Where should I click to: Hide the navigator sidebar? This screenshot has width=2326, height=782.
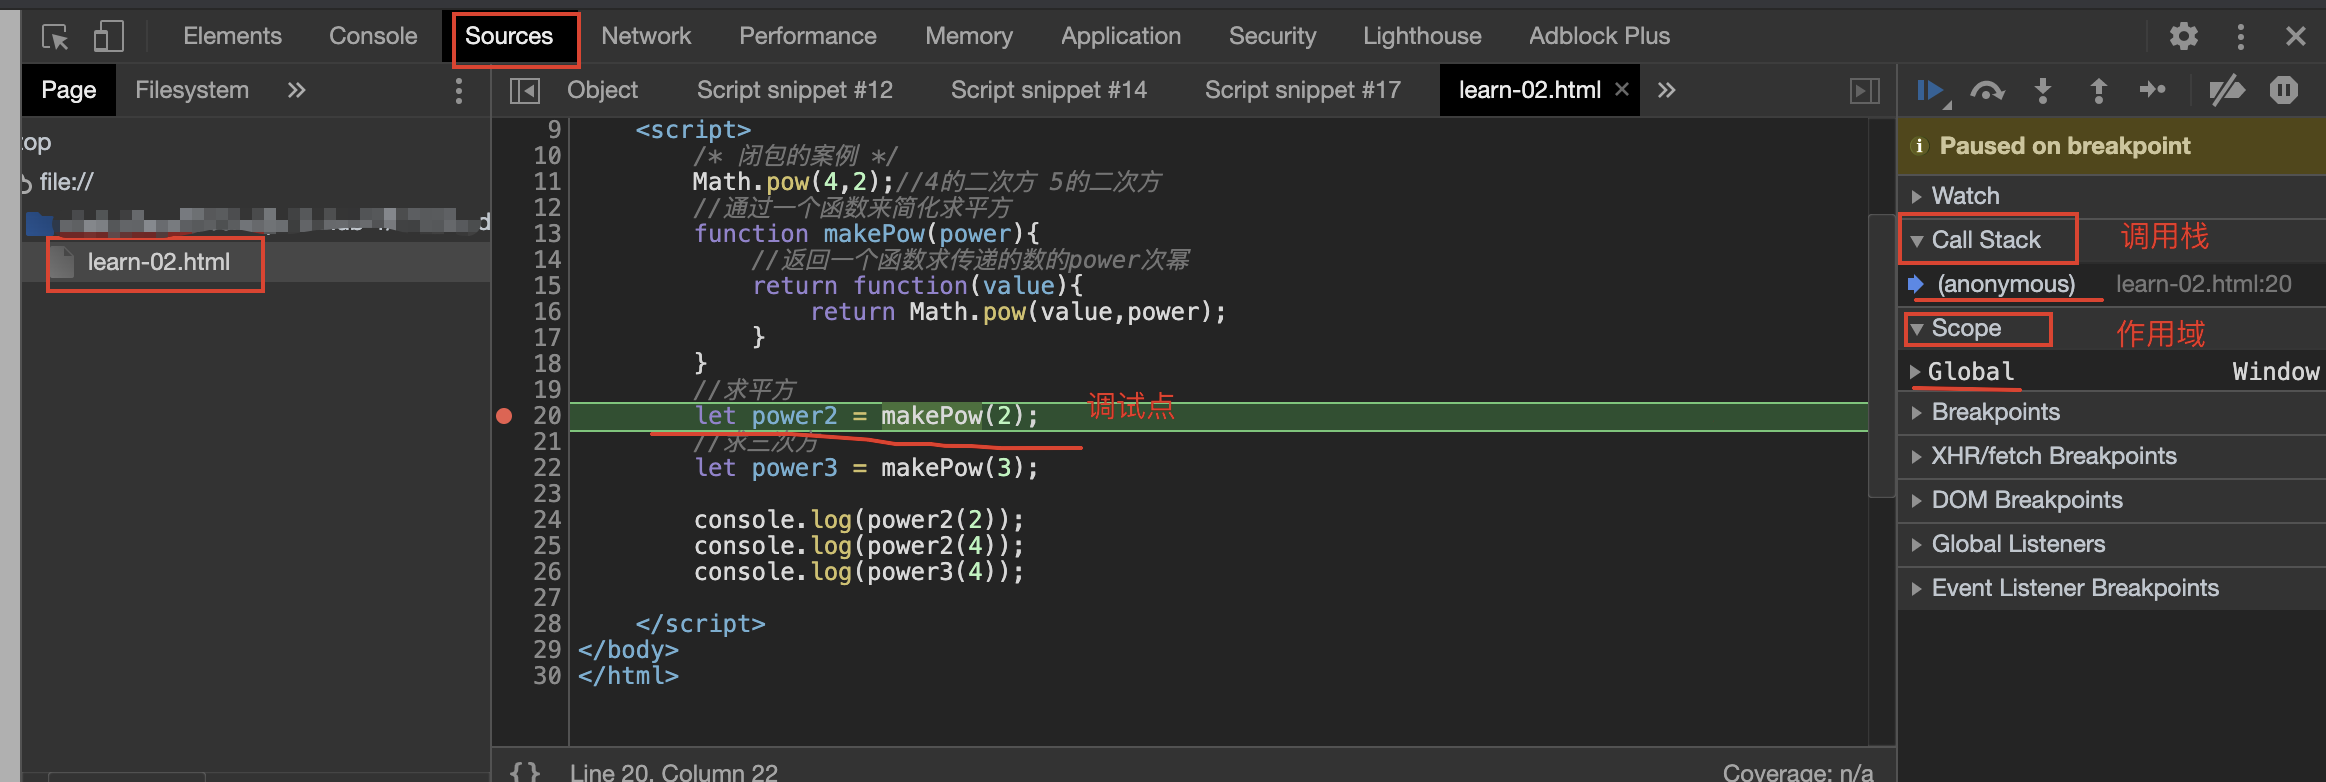click(x=525, y=91)
